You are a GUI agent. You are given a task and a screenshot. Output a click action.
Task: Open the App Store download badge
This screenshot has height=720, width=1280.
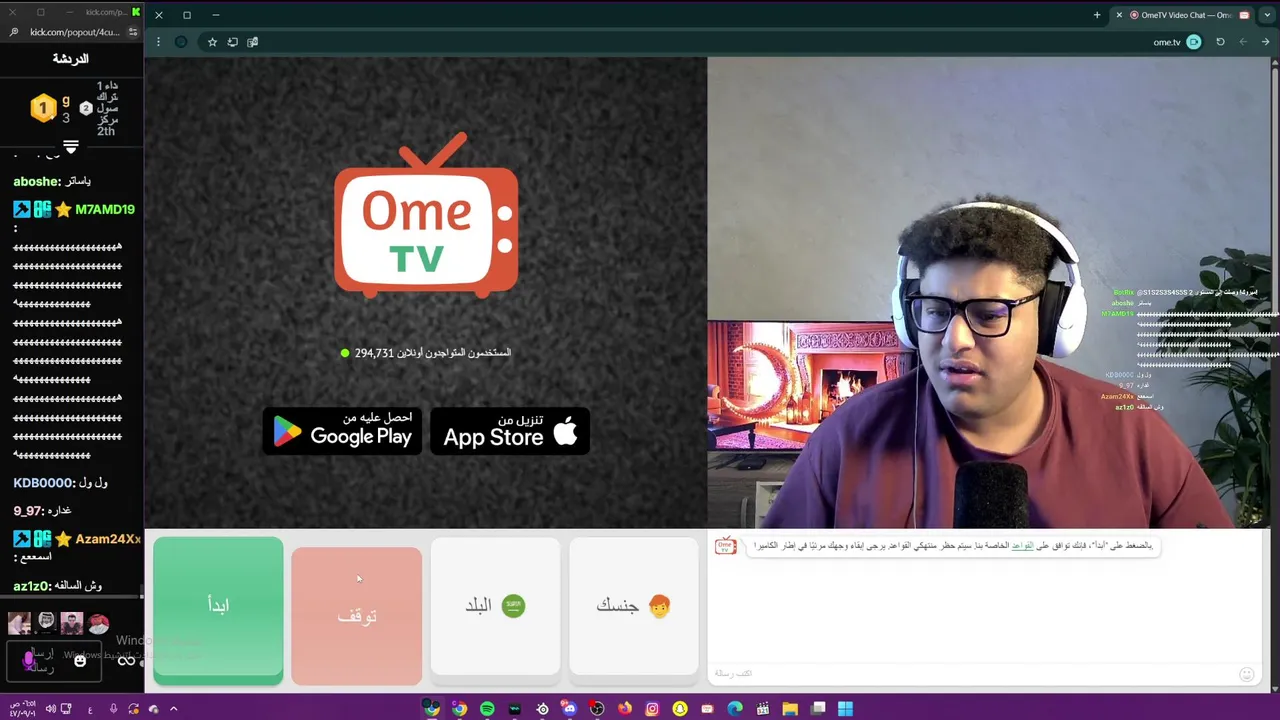tap(510, 431)
